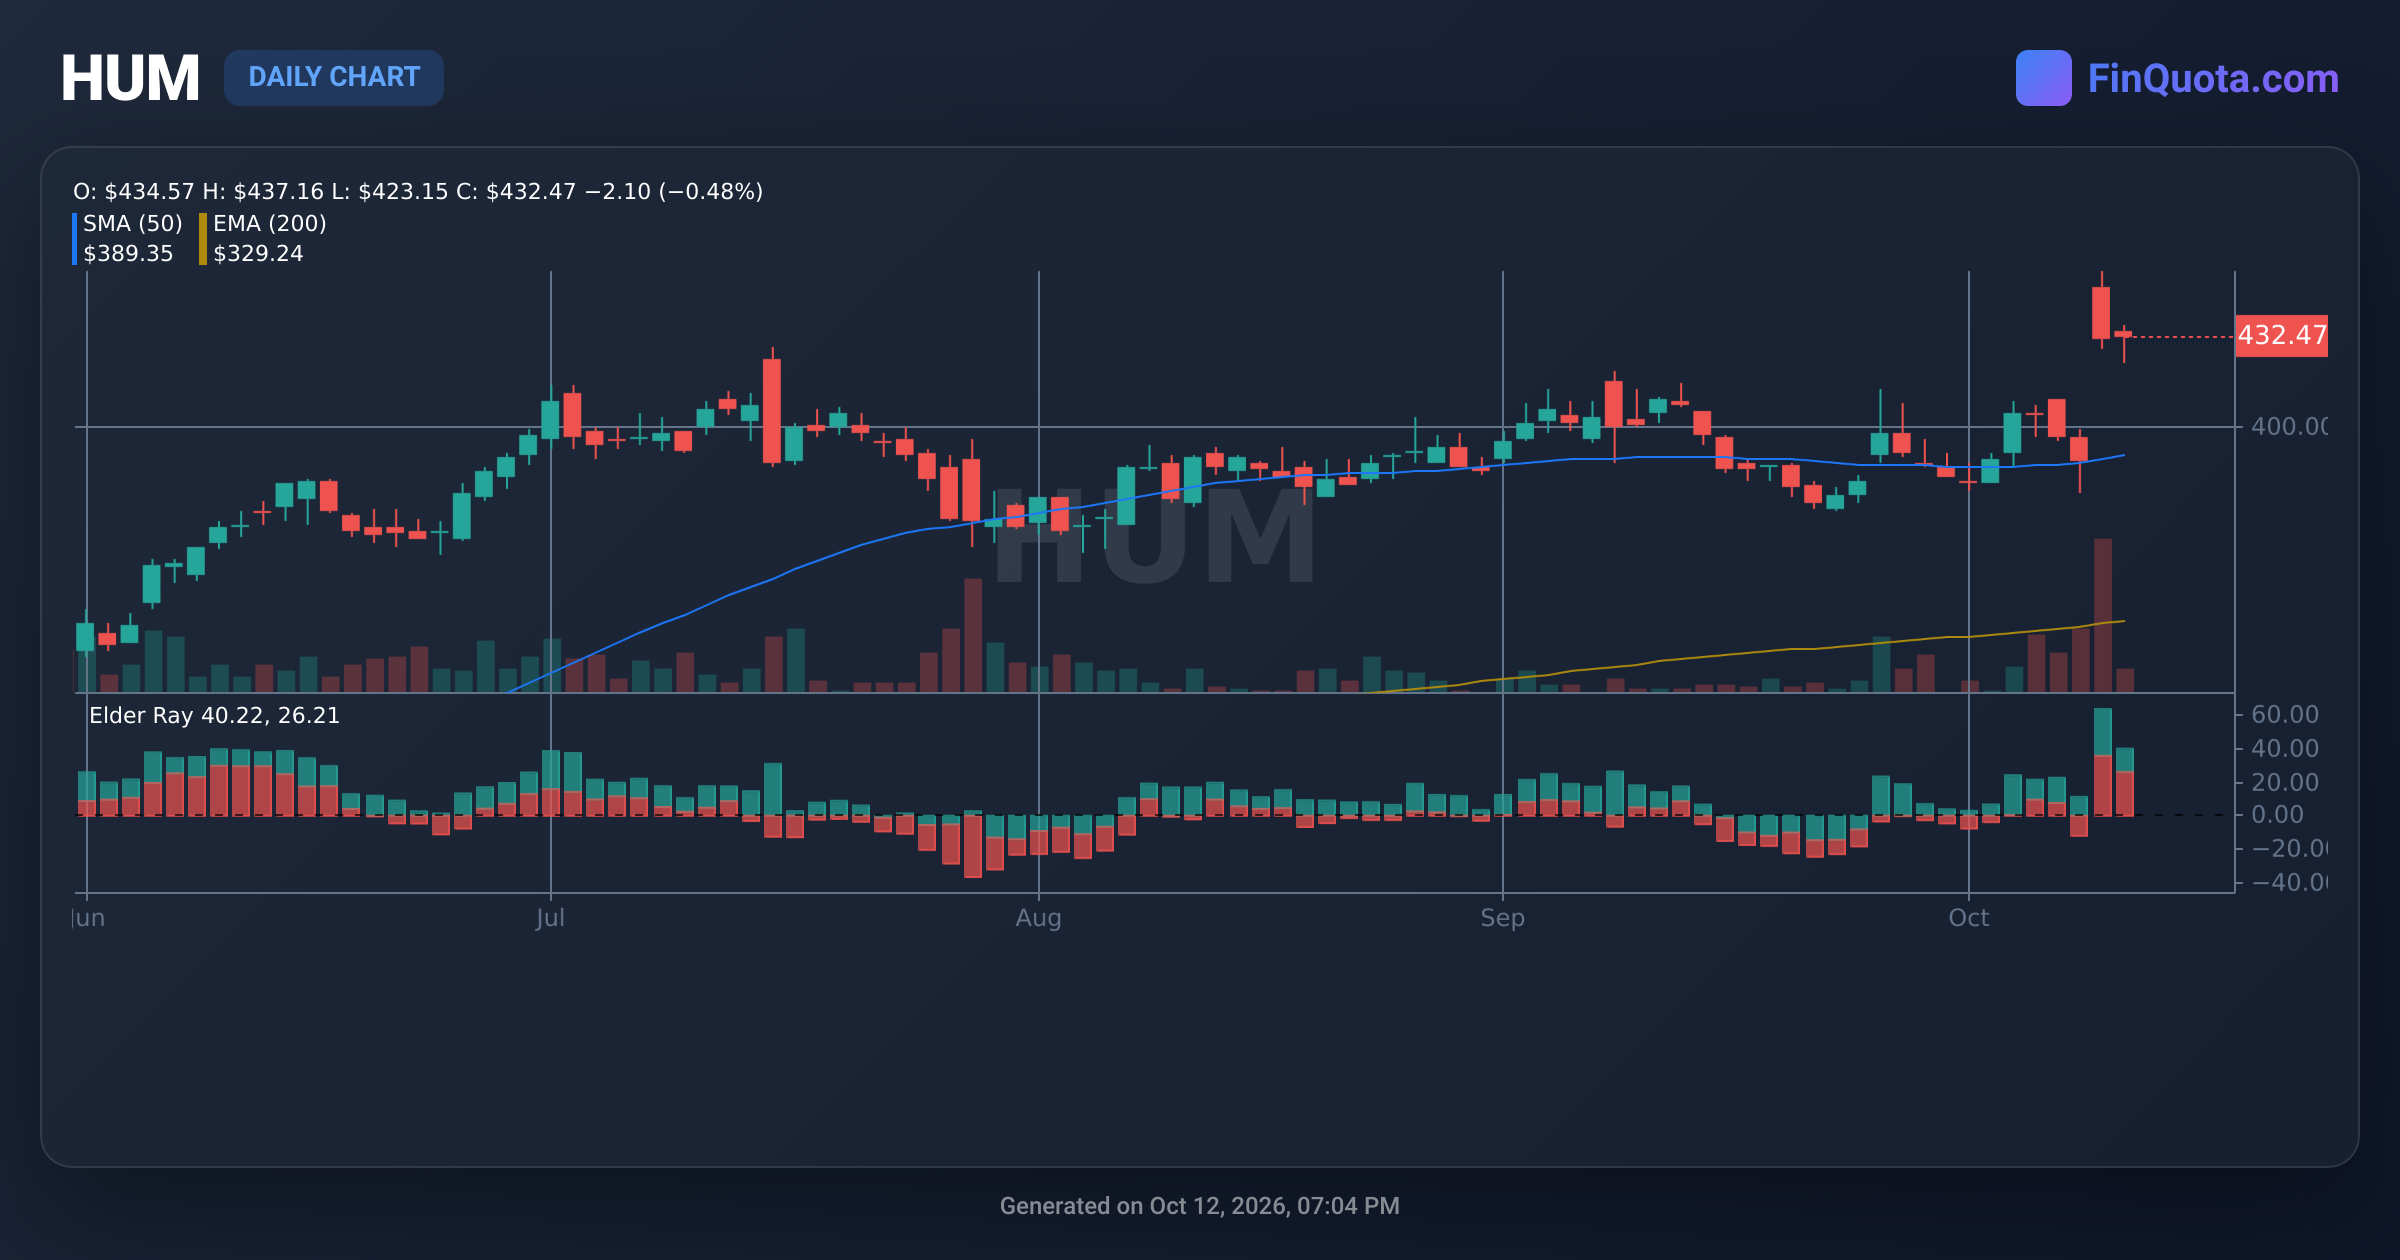2400x1260 pixels.
Task: Click the Oct date axis label
Action: click(x=1969, y=918)
